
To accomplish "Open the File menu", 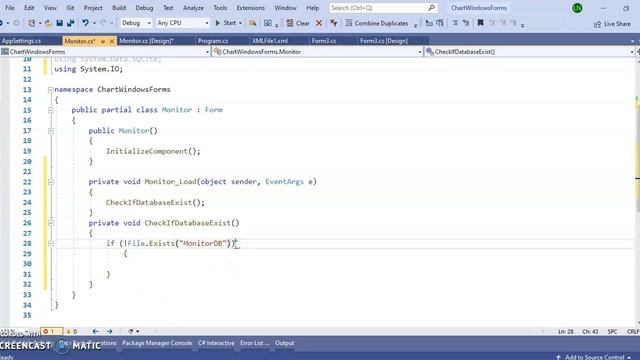I will click(x=9, y=8).
